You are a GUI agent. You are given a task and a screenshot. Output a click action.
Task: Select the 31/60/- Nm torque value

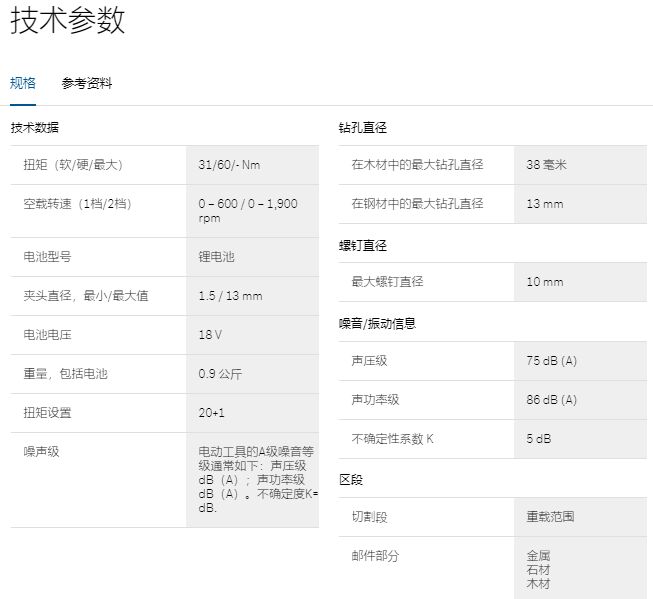229,164
